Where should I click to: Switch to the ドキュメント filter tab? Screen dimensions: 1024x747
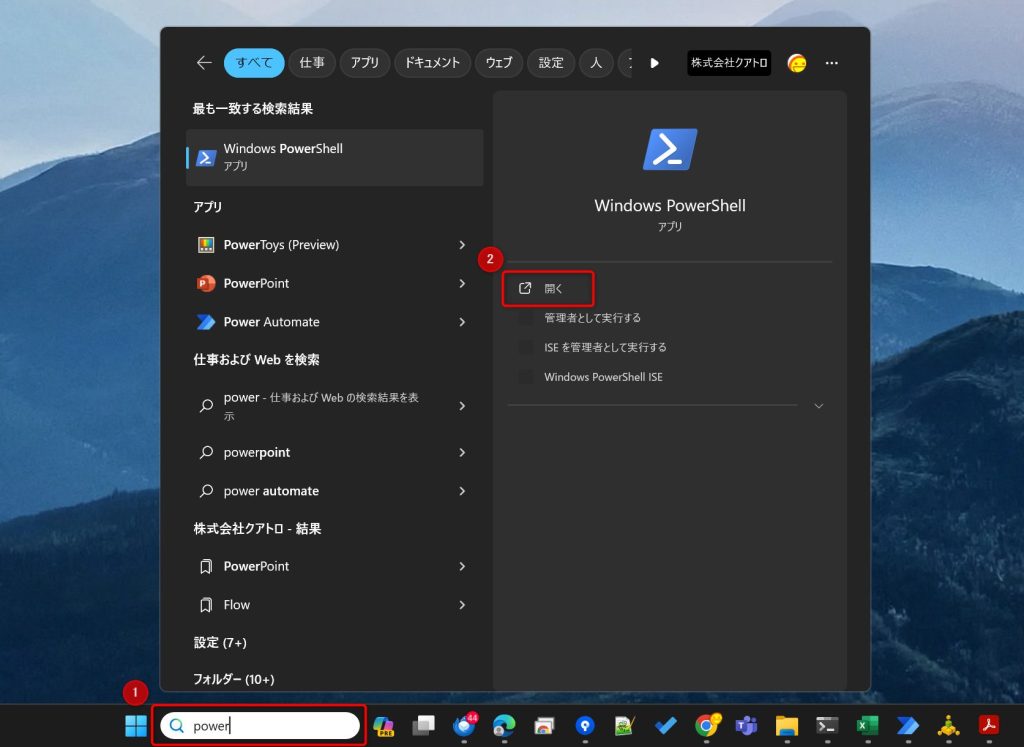(432, 63)
